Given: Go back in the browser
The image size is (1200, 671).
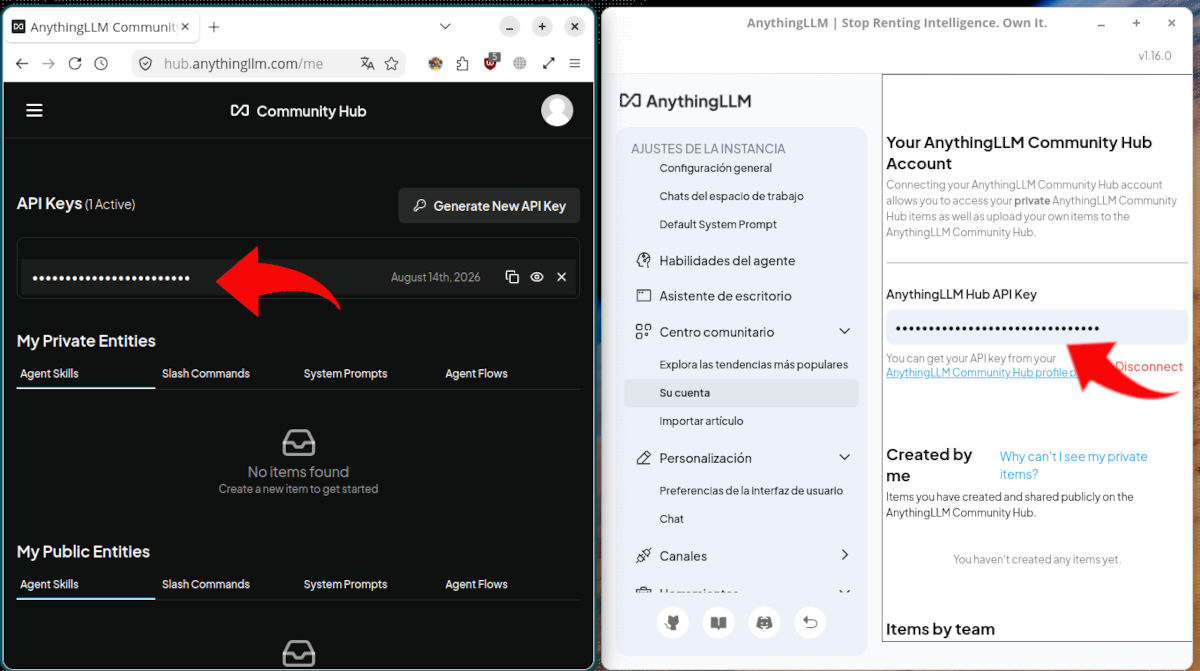Looking at the screenshot, I should pyautogui.click(x=22, y=63).
